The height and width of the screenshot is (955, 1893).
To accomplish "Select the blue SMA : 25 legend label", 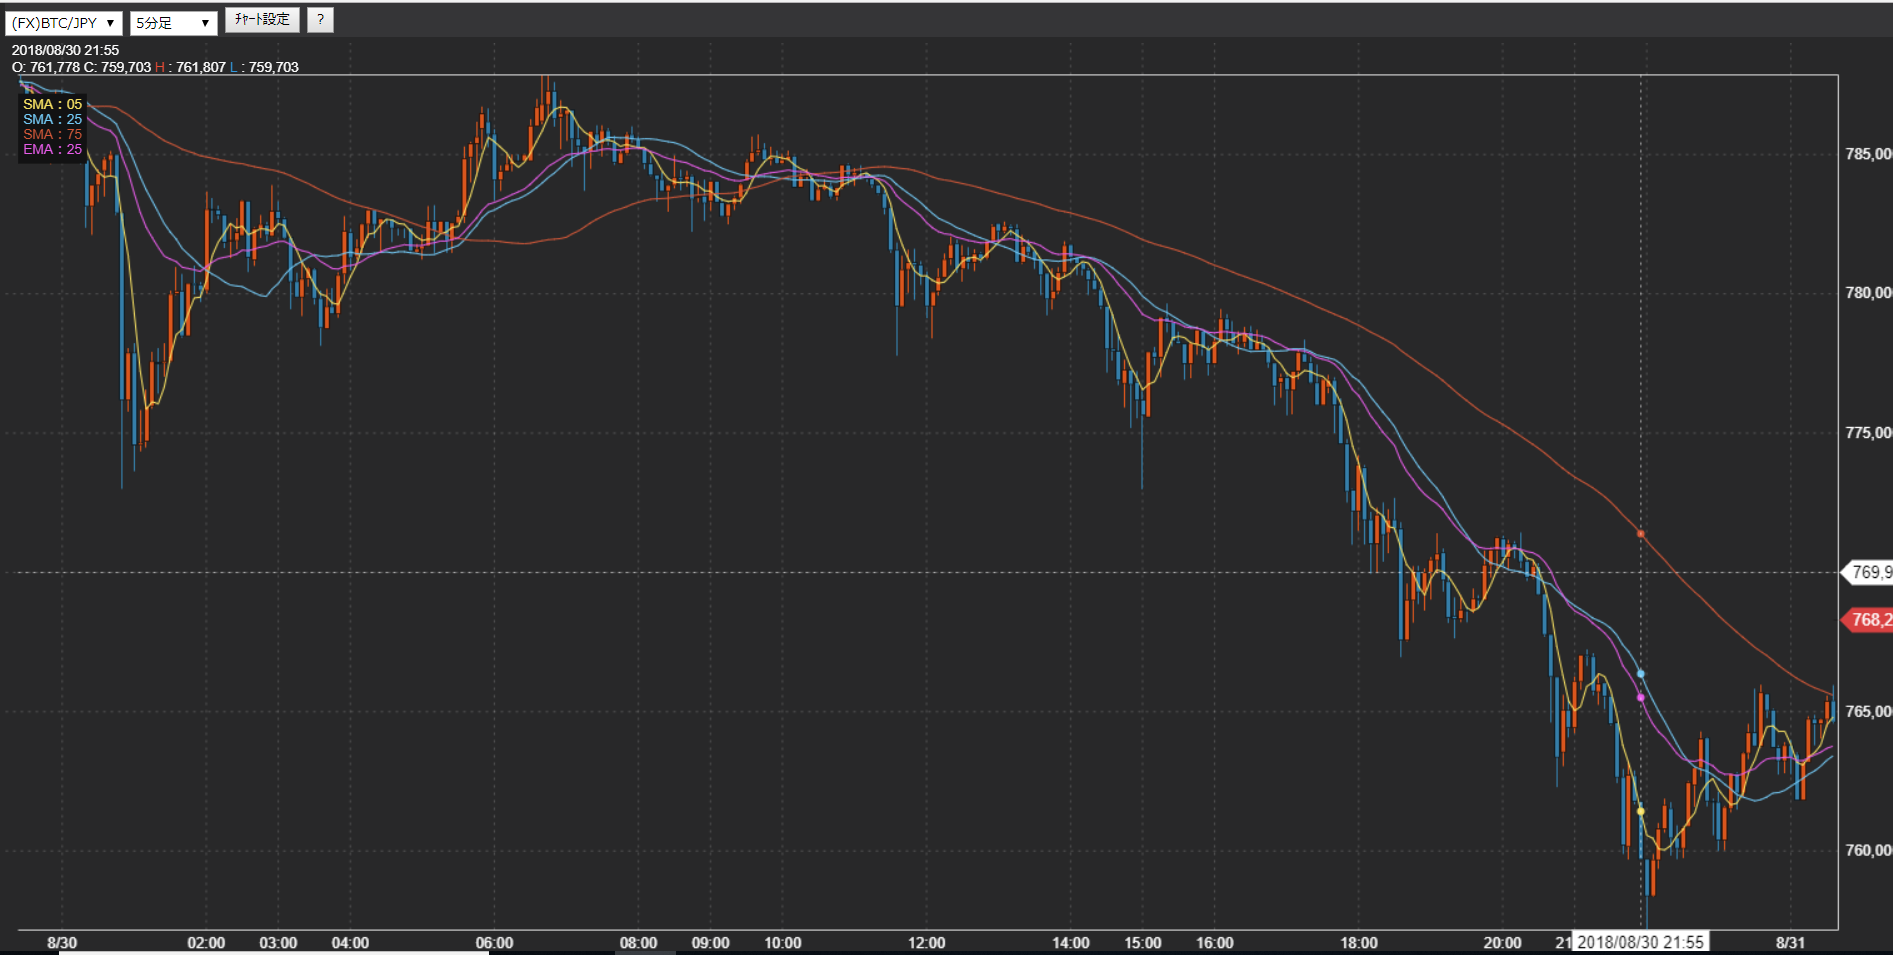I will pyautogui.click(x=52, y=119).
